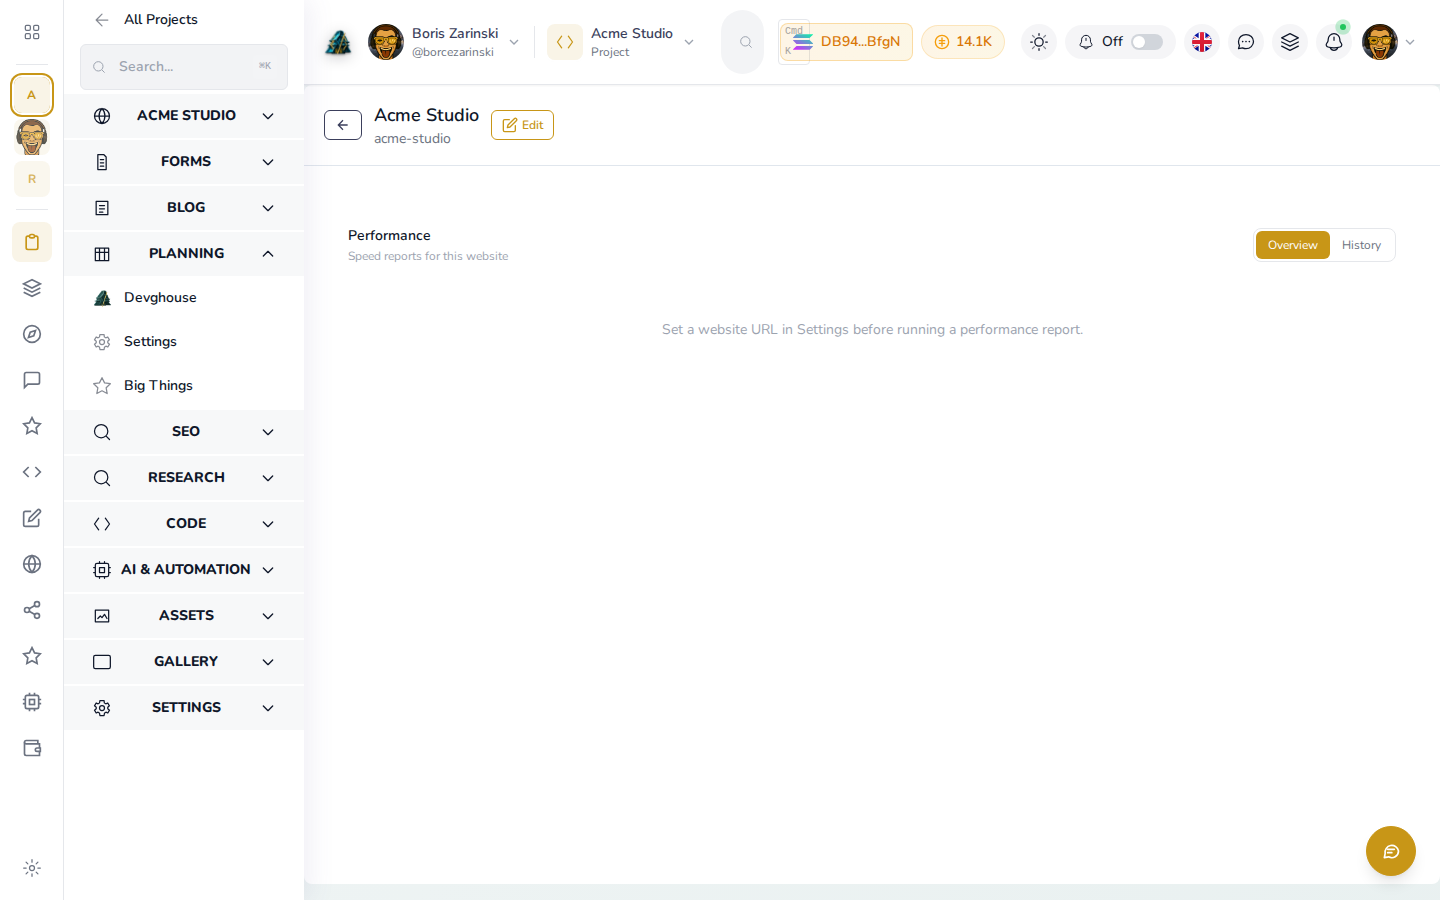
Task: Toggle light theme sun icon in top bar
Action: (1039, 42)
